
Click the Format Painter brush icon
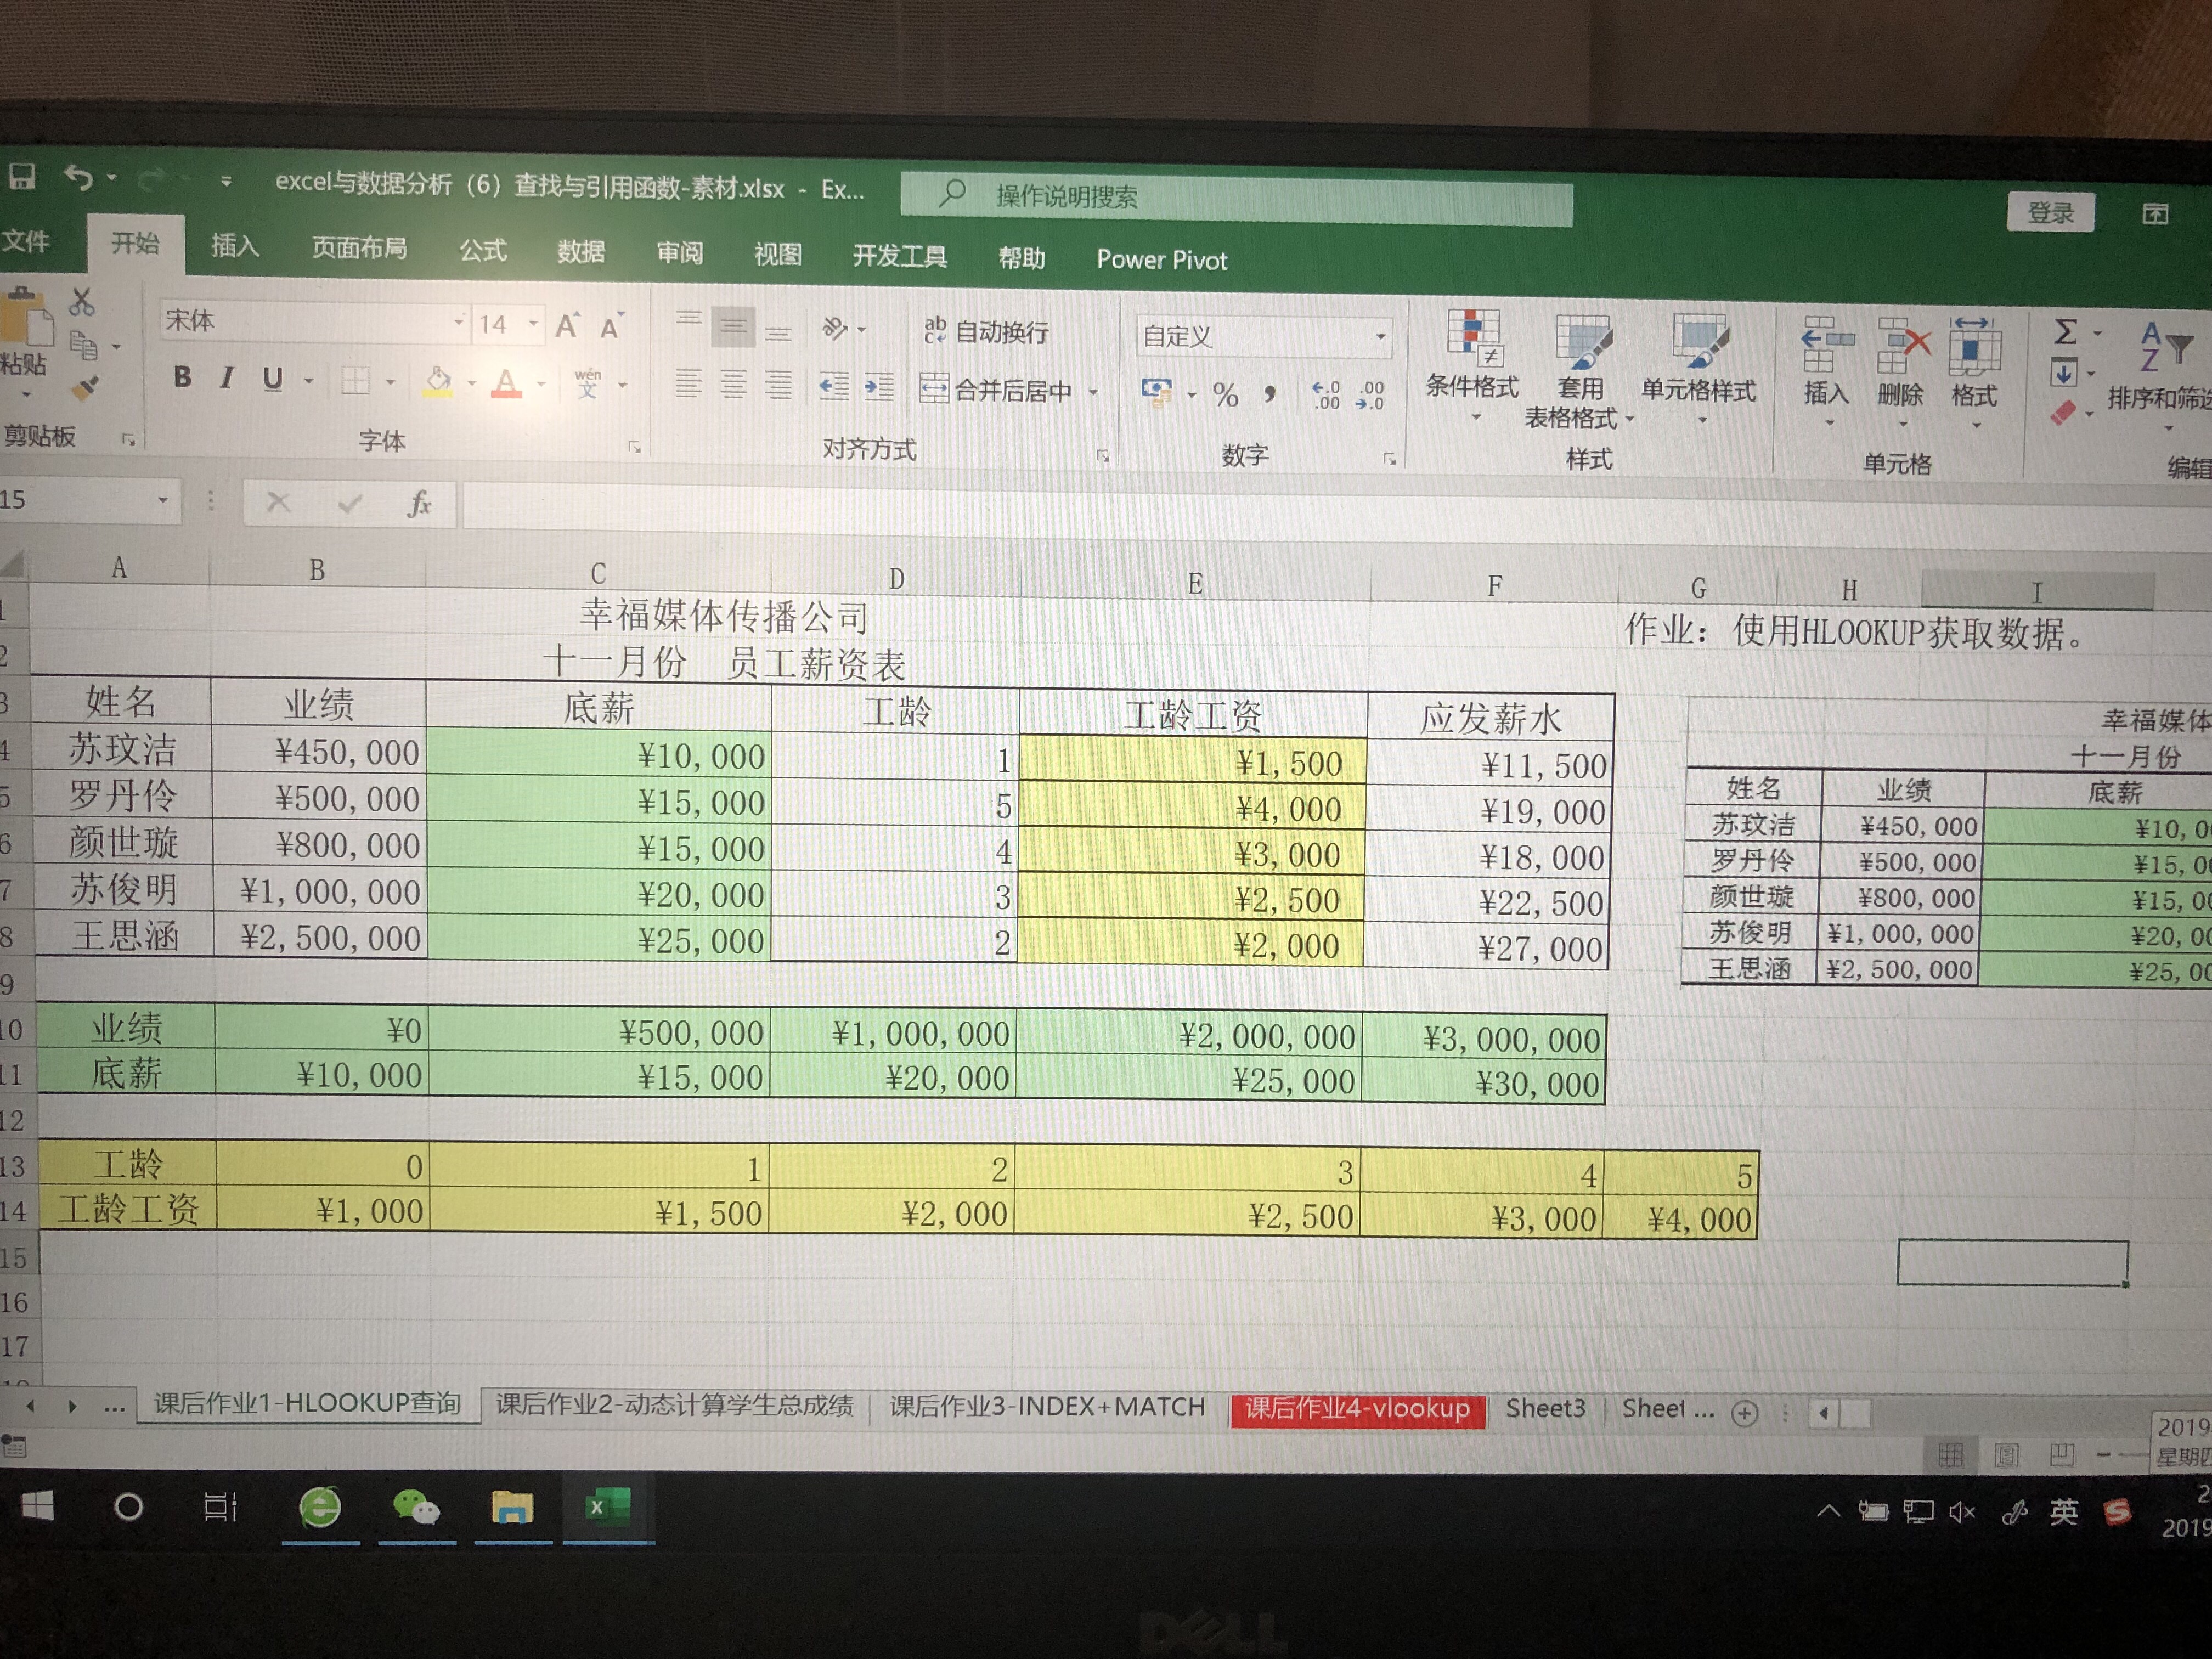[86, 387]
